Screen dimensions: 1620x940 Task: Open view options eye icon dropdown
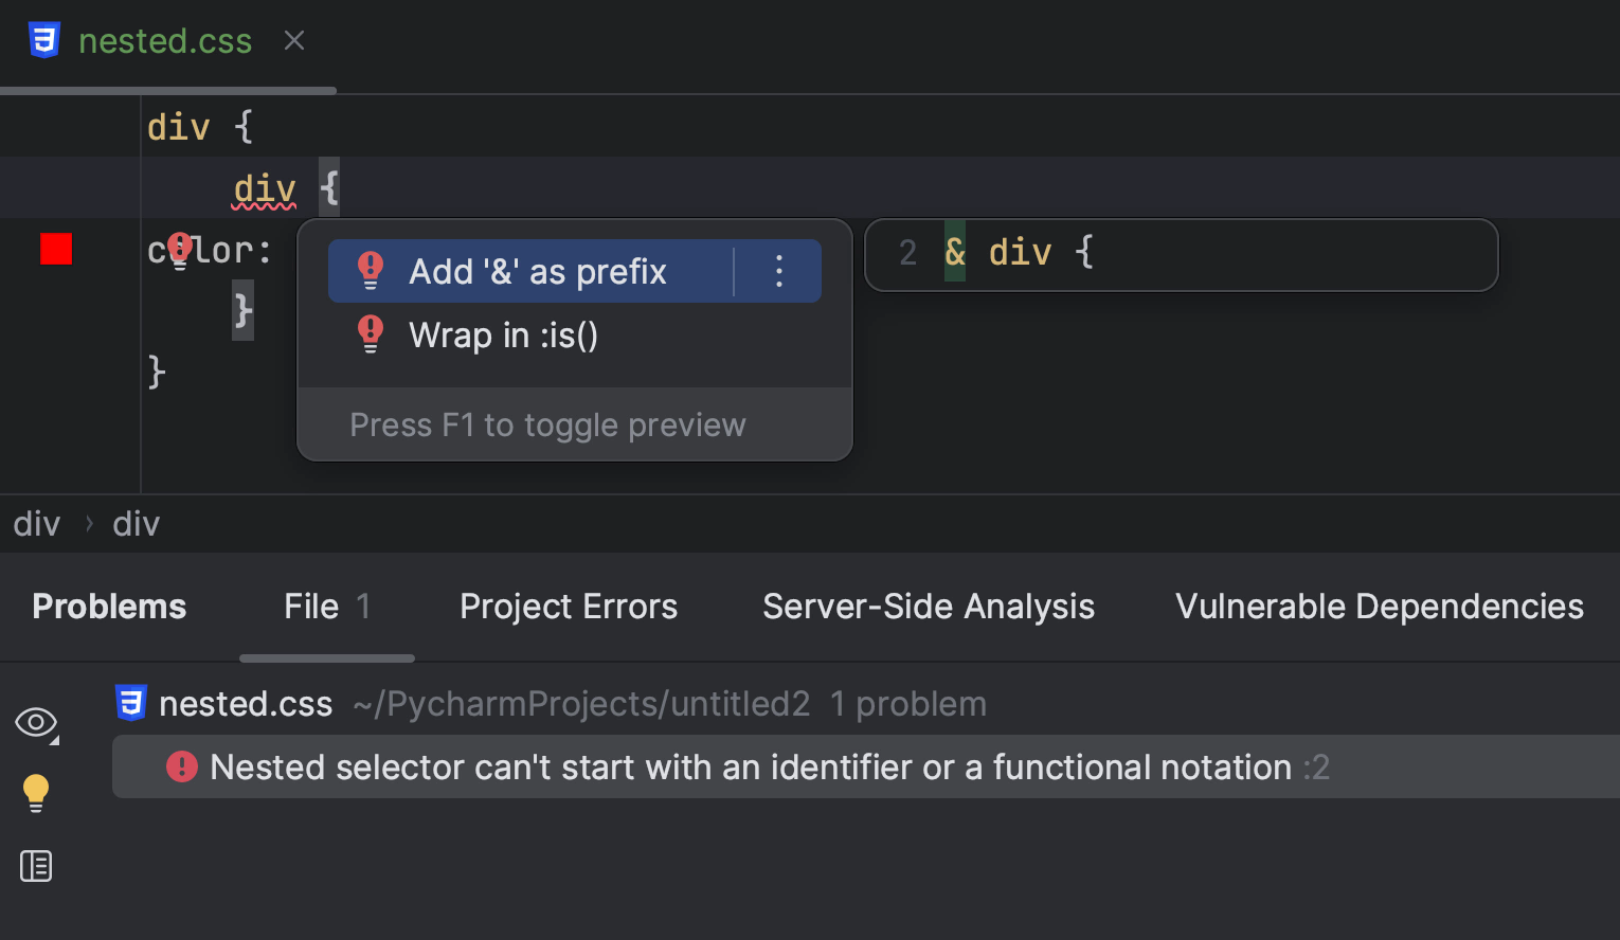pyautogui.click(x=37, y=723)
